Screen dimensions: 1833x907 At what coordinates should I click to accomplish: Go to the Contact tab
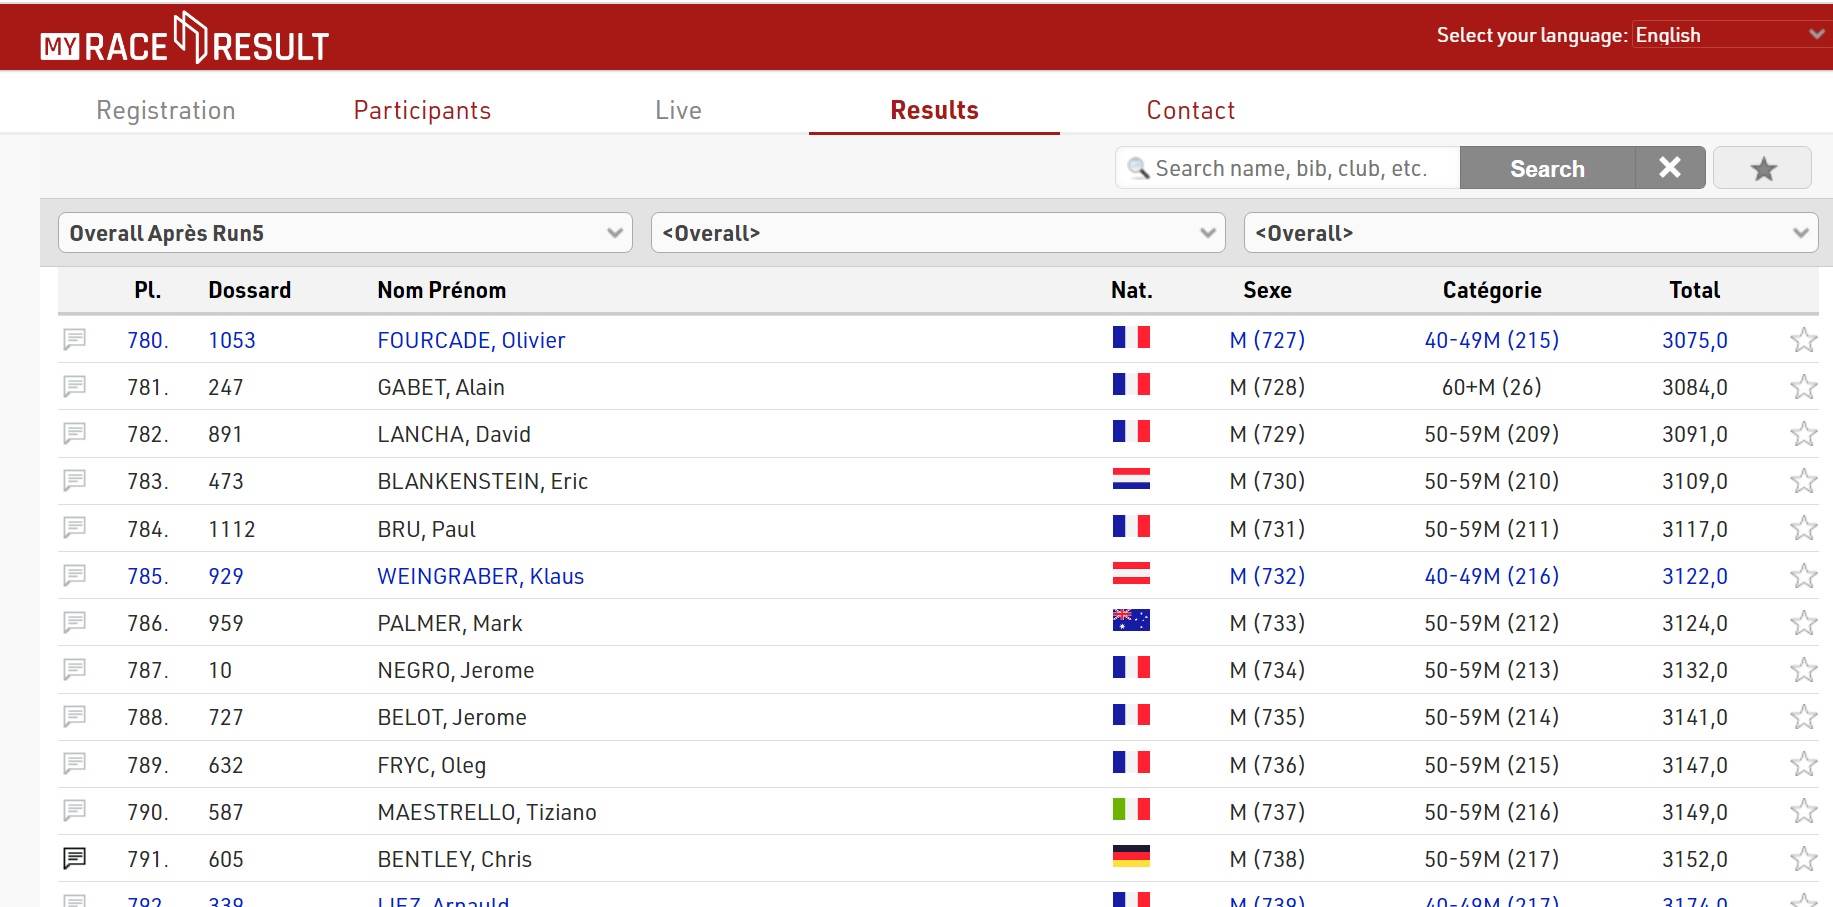(1190, 110)
